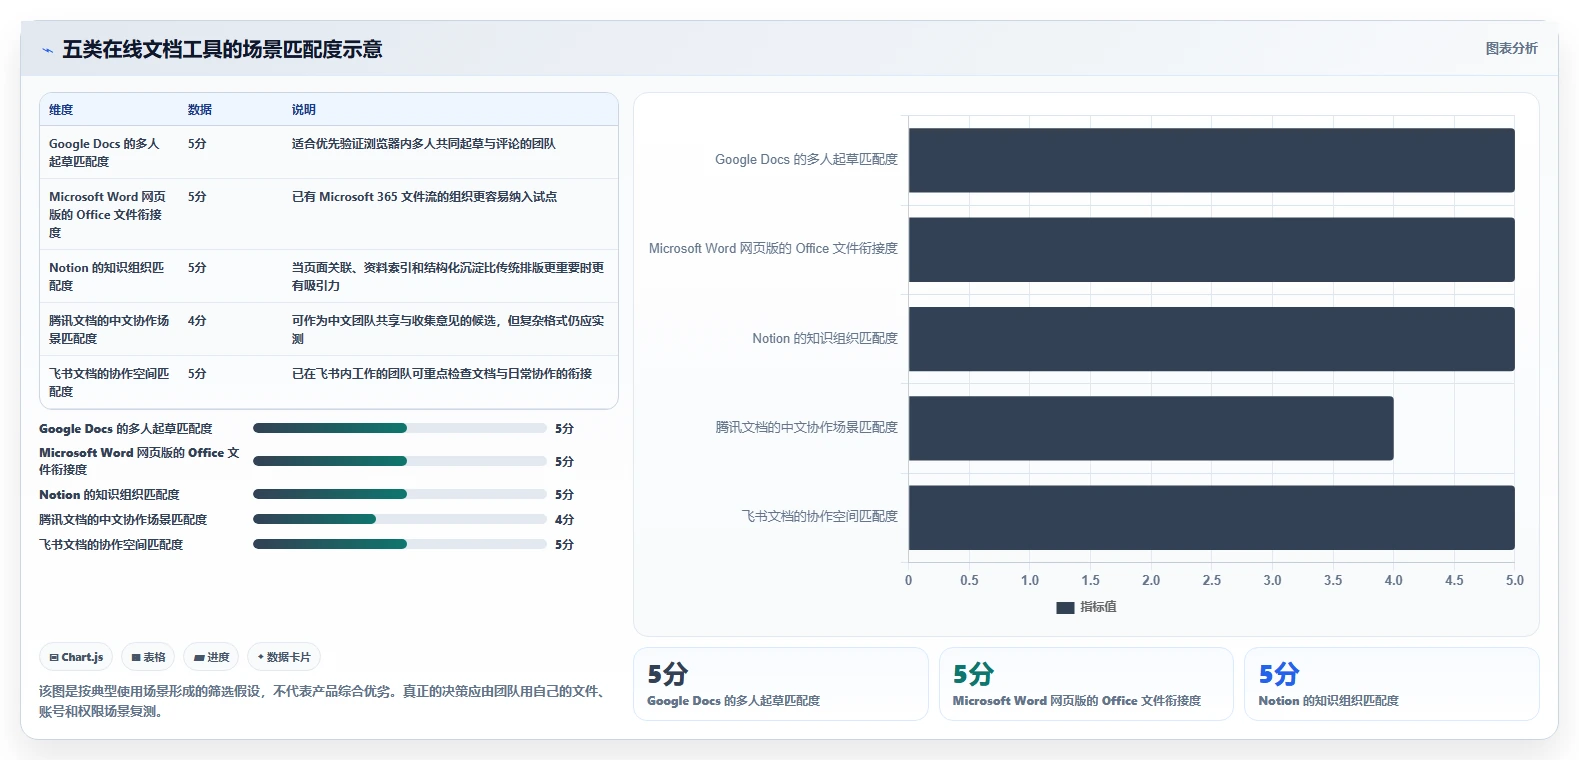The image size is (1579, 760).
Task: Click the 说明 column header
Action: point(304,110)
